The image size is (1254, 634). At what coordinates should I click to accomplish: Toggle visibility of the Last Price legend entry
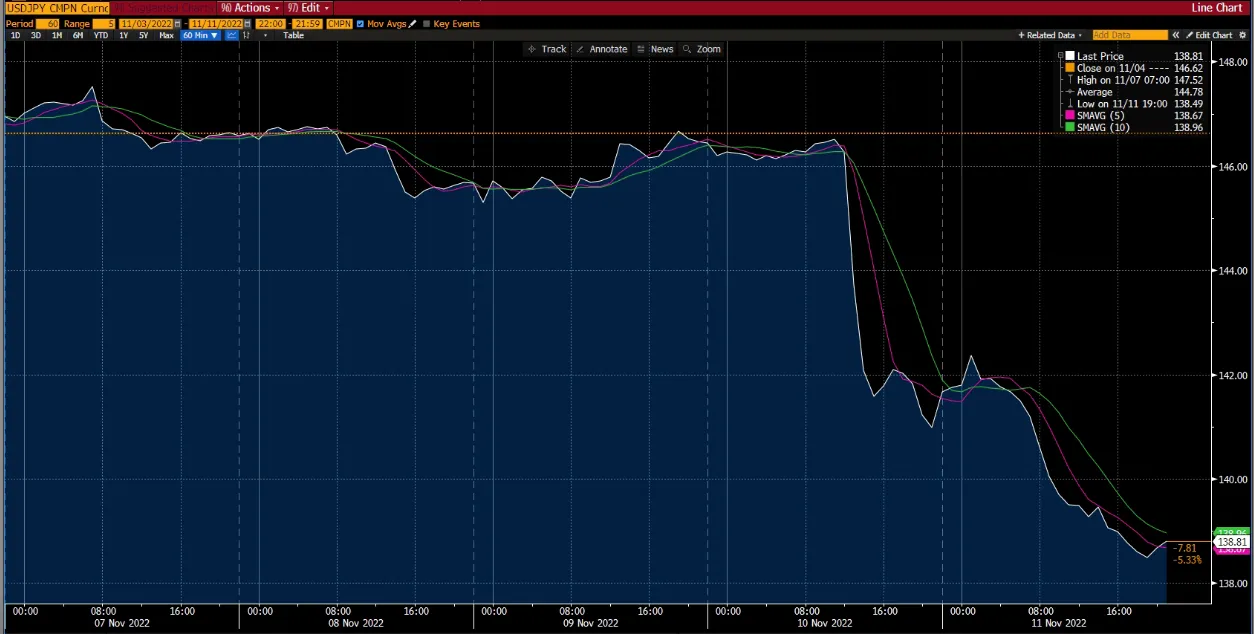coord(1069,56)
